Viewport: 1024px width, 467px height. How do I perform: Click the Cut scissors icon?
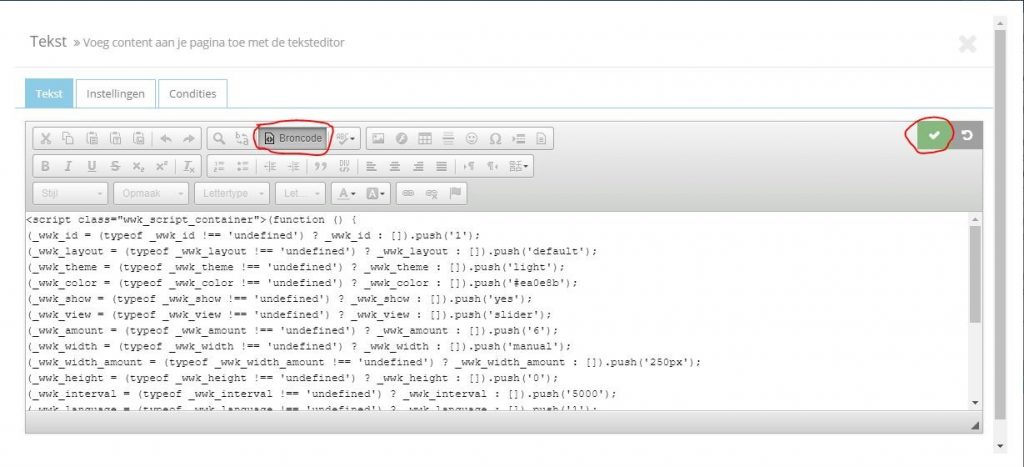(x=45, y=138)
